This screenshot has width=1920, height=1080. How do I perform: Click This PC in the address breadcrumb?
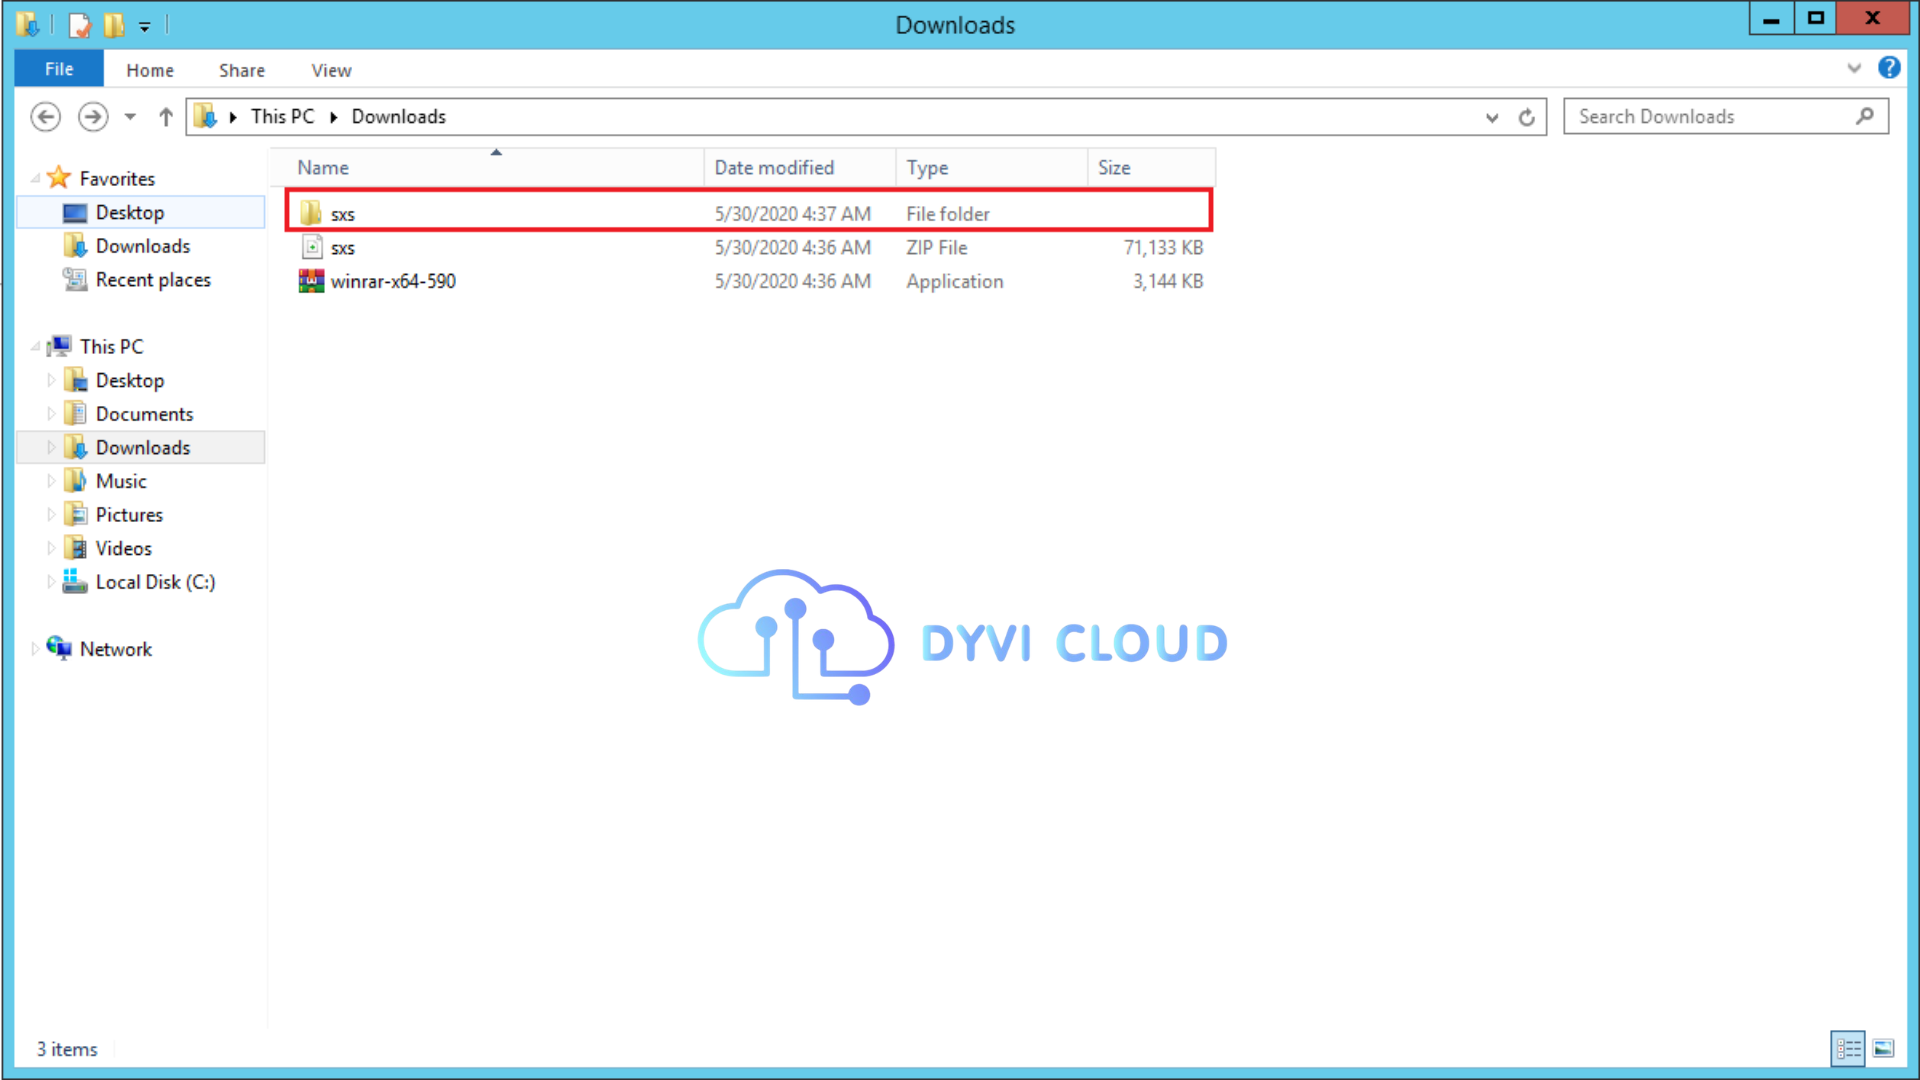(x=283, y=116)
